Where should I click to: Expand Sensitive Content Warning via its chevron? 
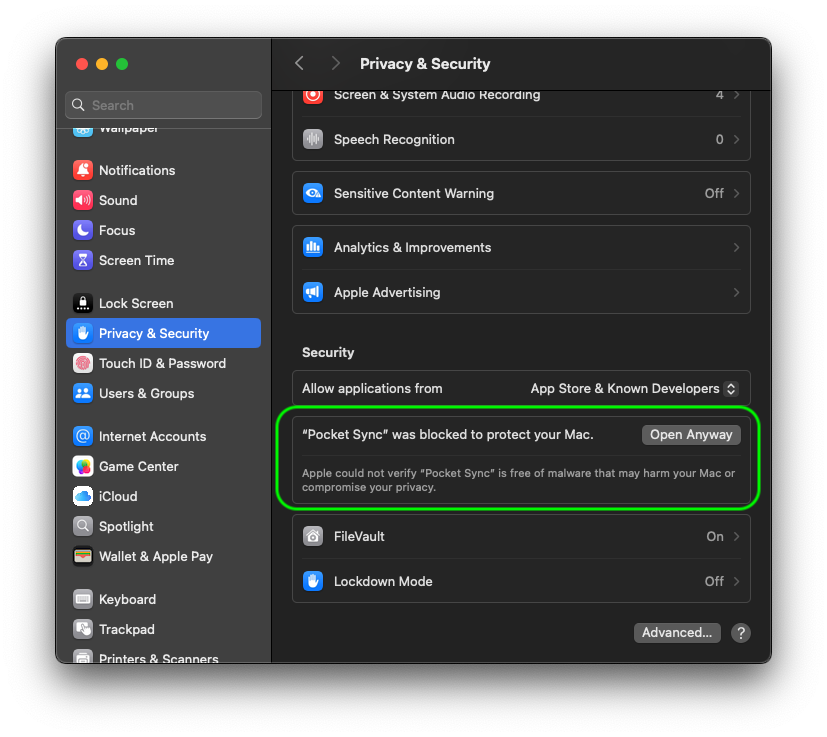[x=736, y=194]
